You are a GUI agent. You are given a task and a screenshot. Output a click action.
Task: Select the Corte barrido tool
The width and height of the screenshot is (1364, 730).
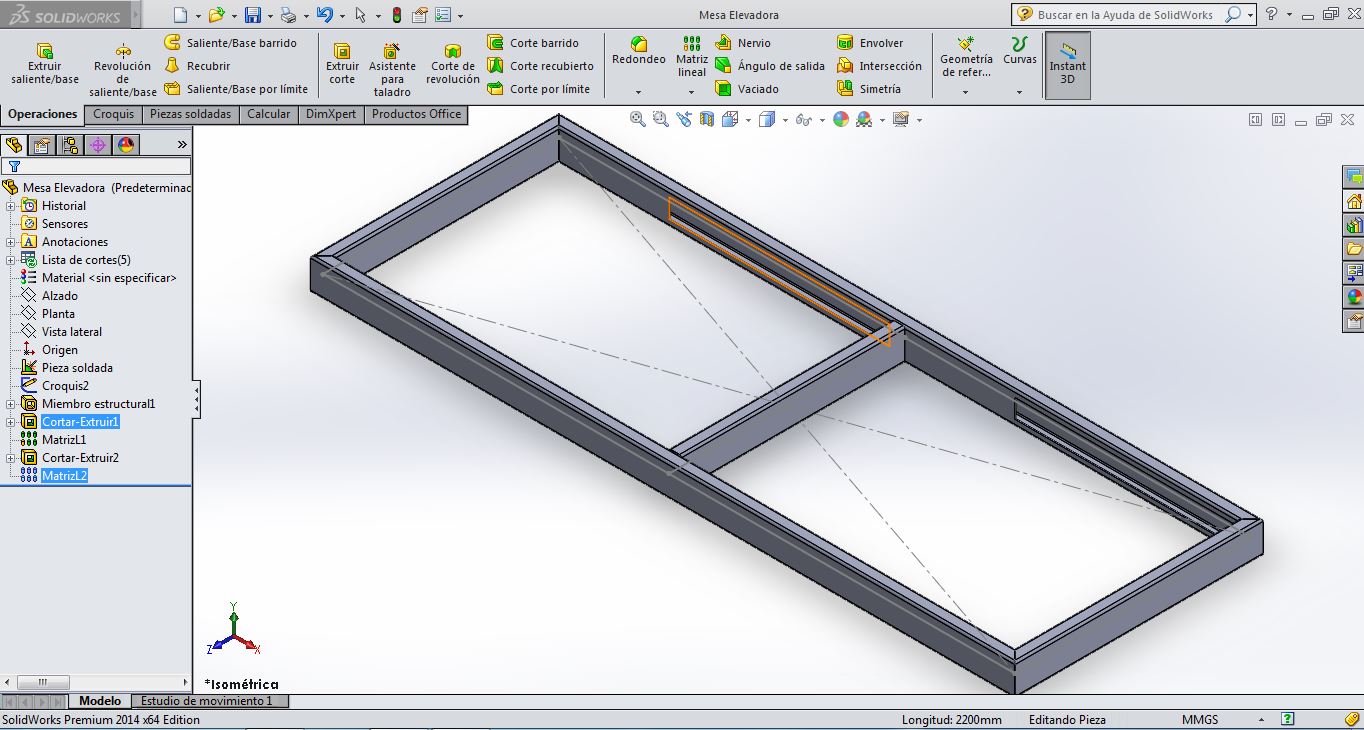point(533,43)
